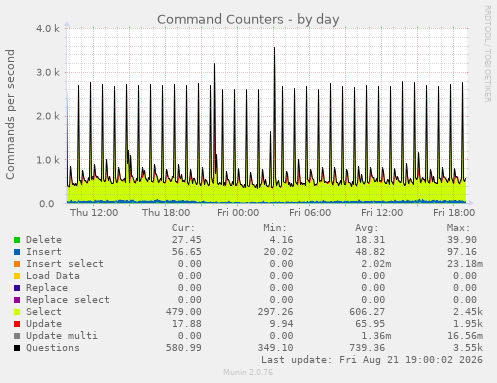Image resolution: width=497 pixels, height=383 pixels.
Task: Click Delete average value 18.31
Action: [370, 240]
